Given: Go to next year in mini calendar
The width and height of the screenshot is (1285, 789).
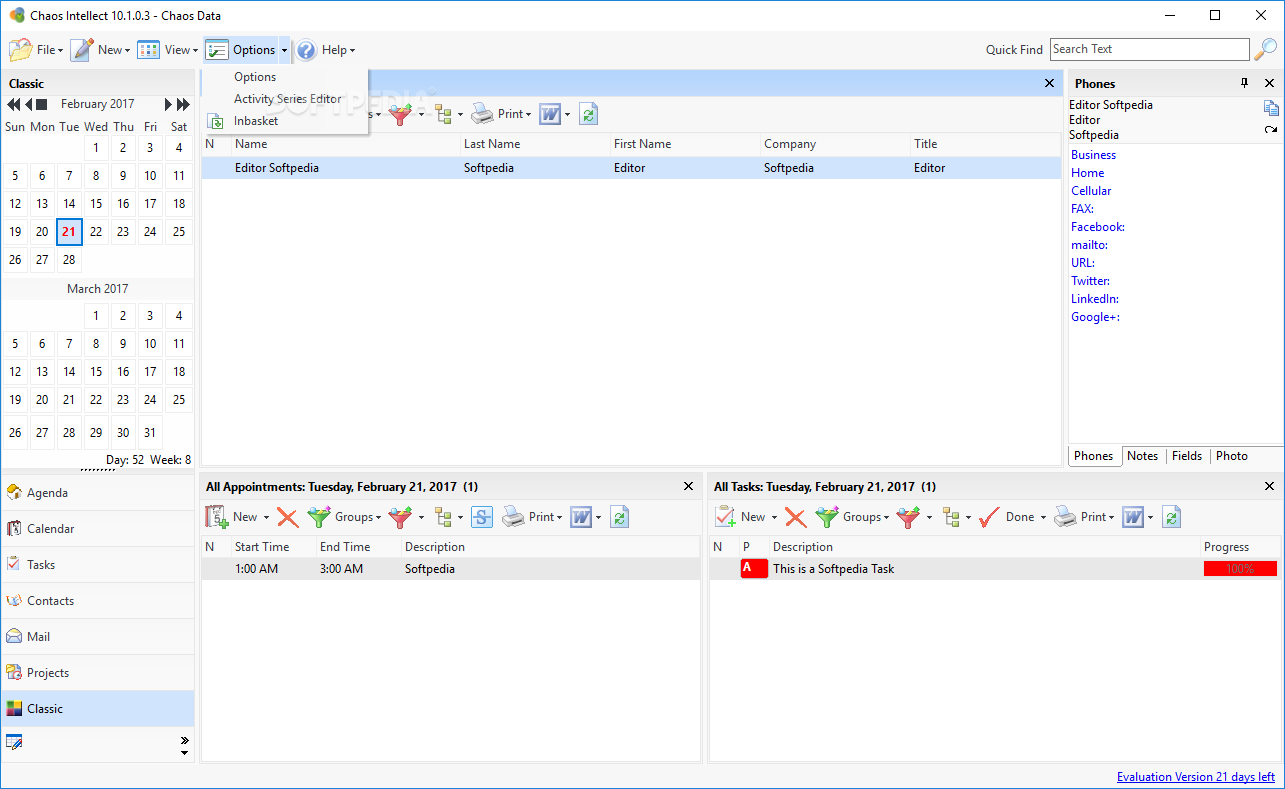Looking at the screenshot, I should pos(183,104).
